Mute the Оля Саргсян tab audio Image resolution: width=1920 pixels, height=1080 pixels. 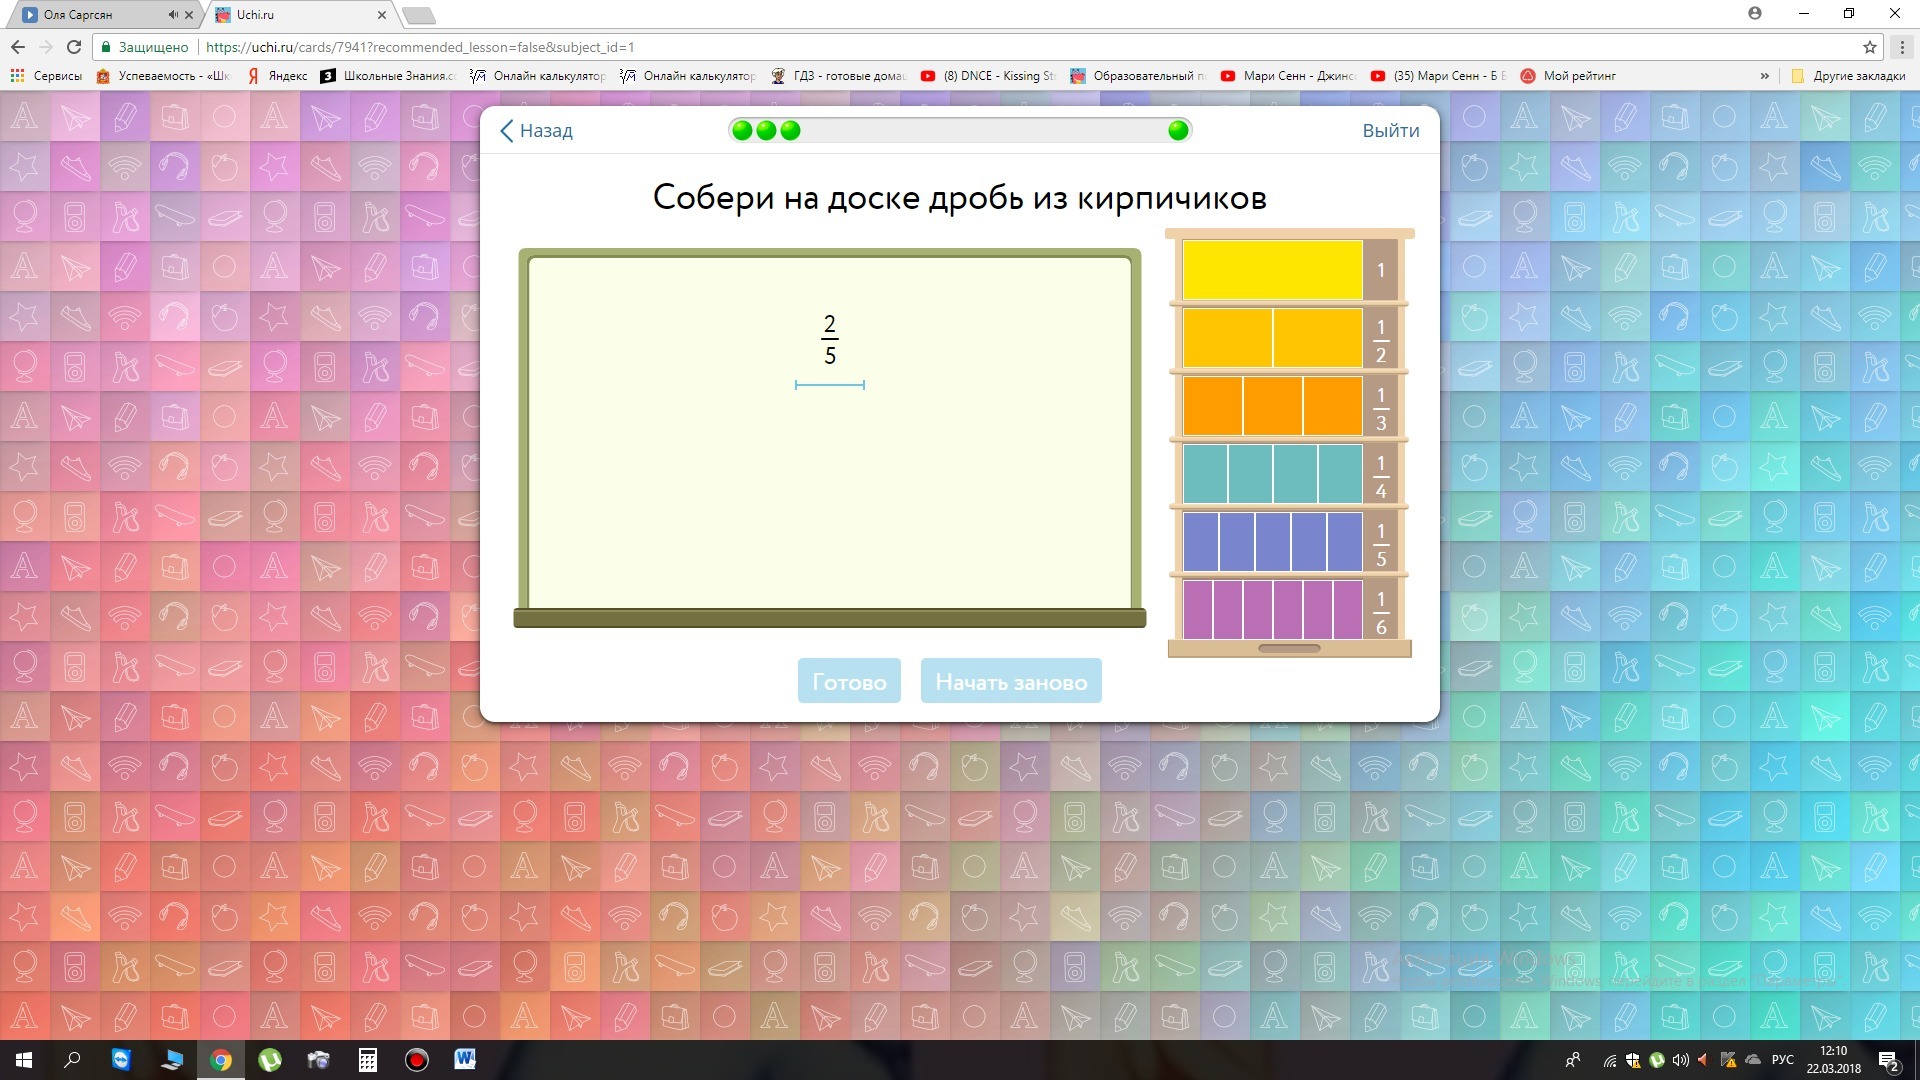coord(173,15)
